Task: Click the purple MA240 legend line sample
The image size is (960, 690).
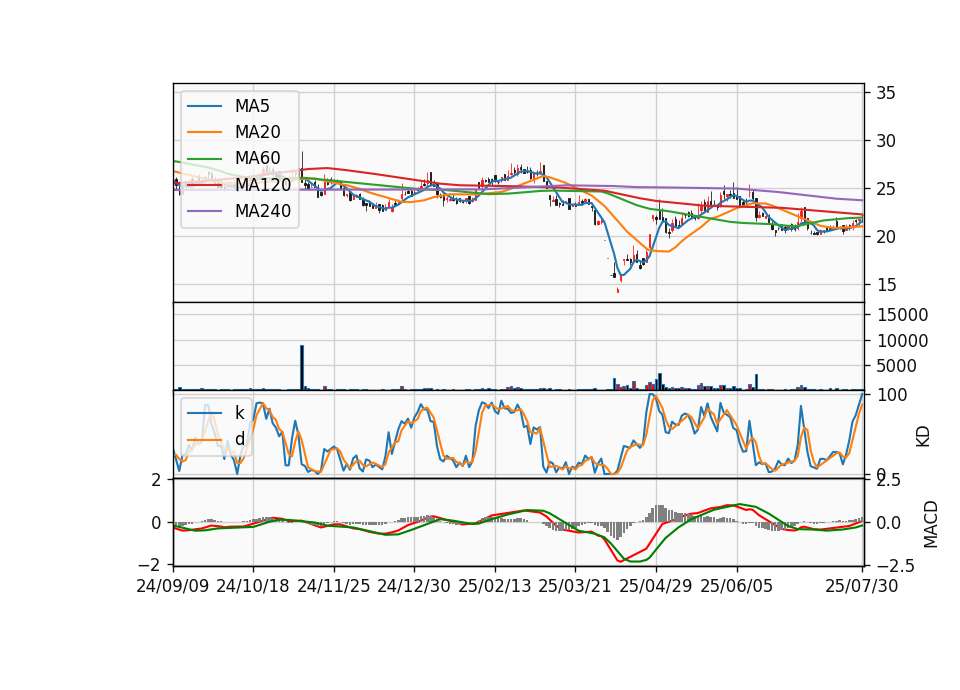Action: pos(204,211)
